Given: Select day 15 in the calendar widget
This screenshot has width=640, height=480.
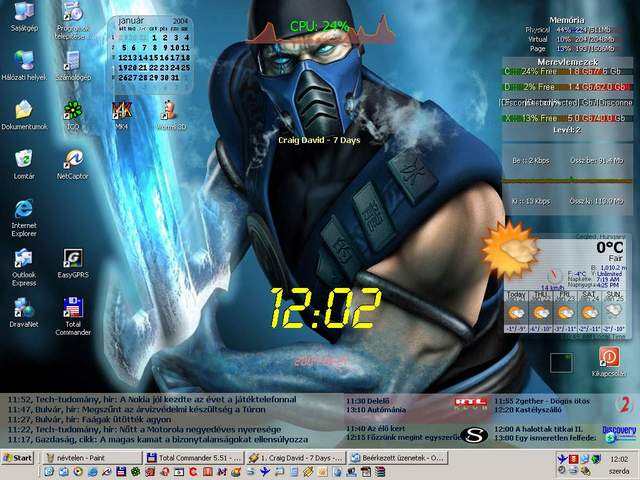Looking at the screenshot, I should pyautogui.click(x=154, y=58).
